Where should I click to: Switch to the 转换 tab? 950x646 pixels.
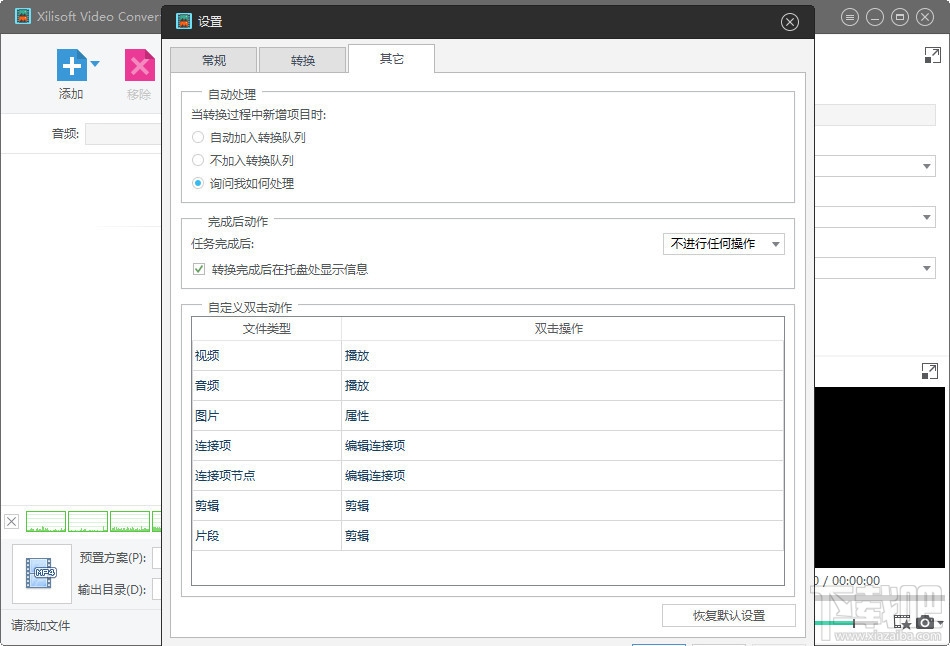[x=302, y=60]
